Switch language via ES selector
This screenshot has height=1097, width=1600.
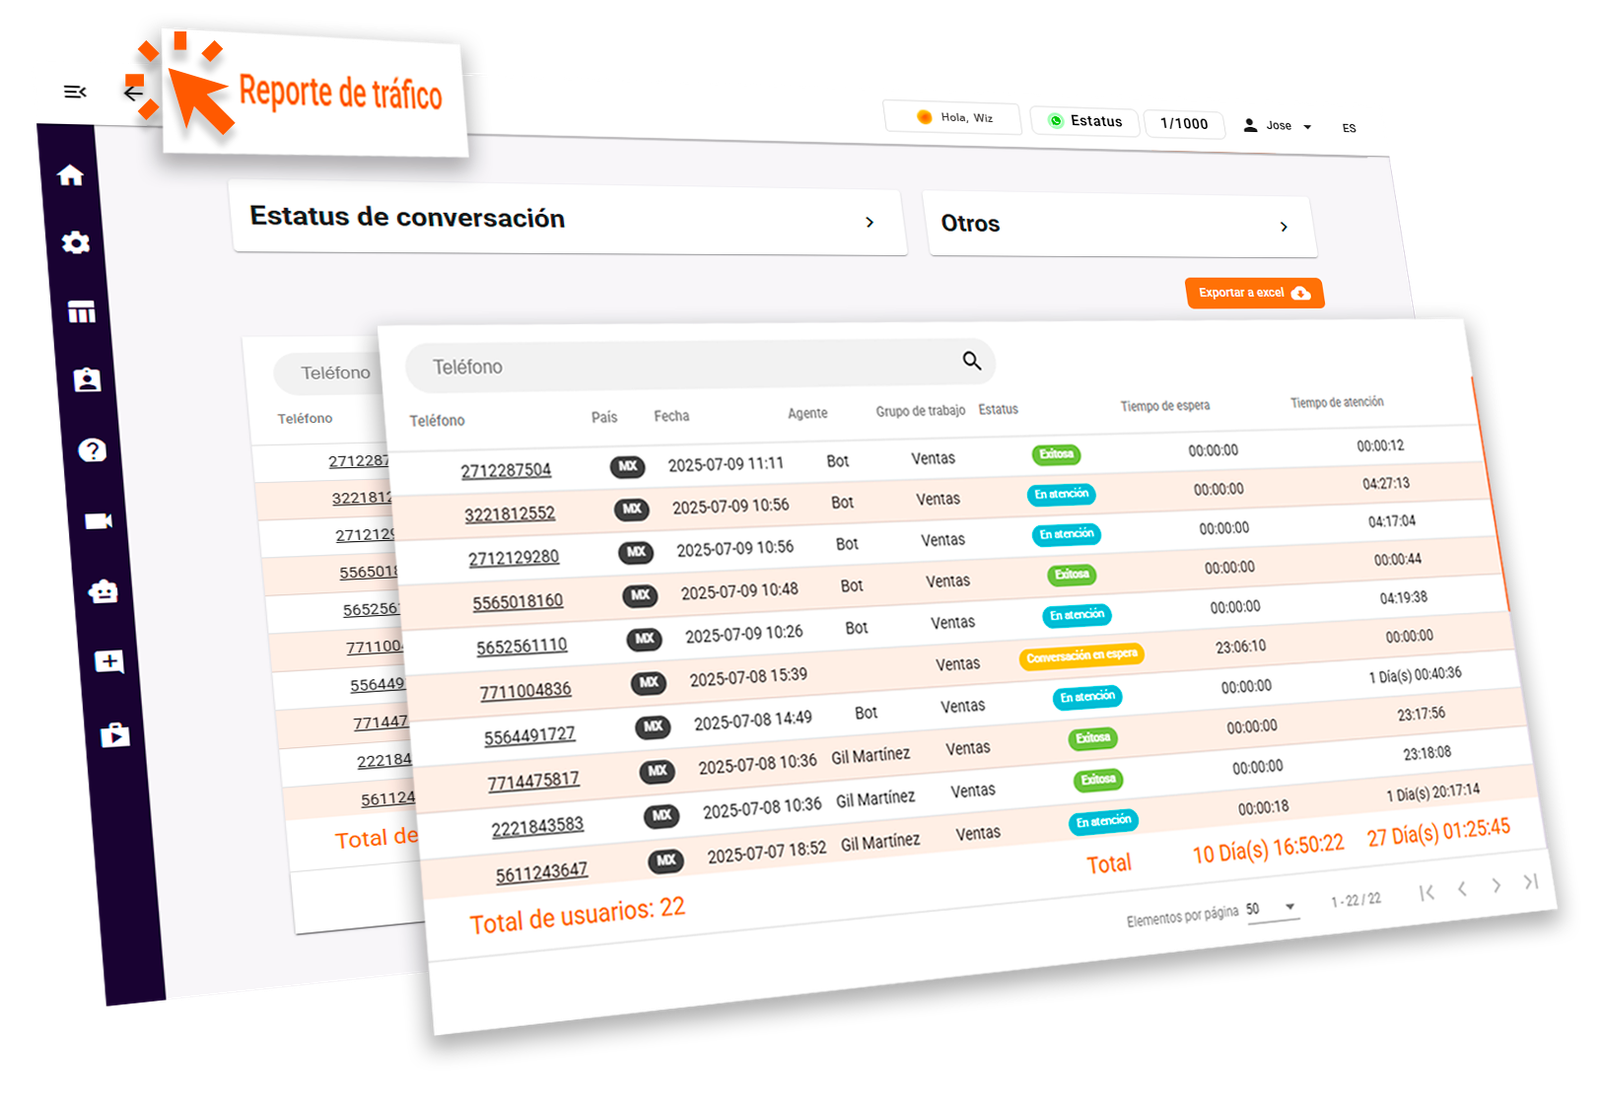[1349, 128]
